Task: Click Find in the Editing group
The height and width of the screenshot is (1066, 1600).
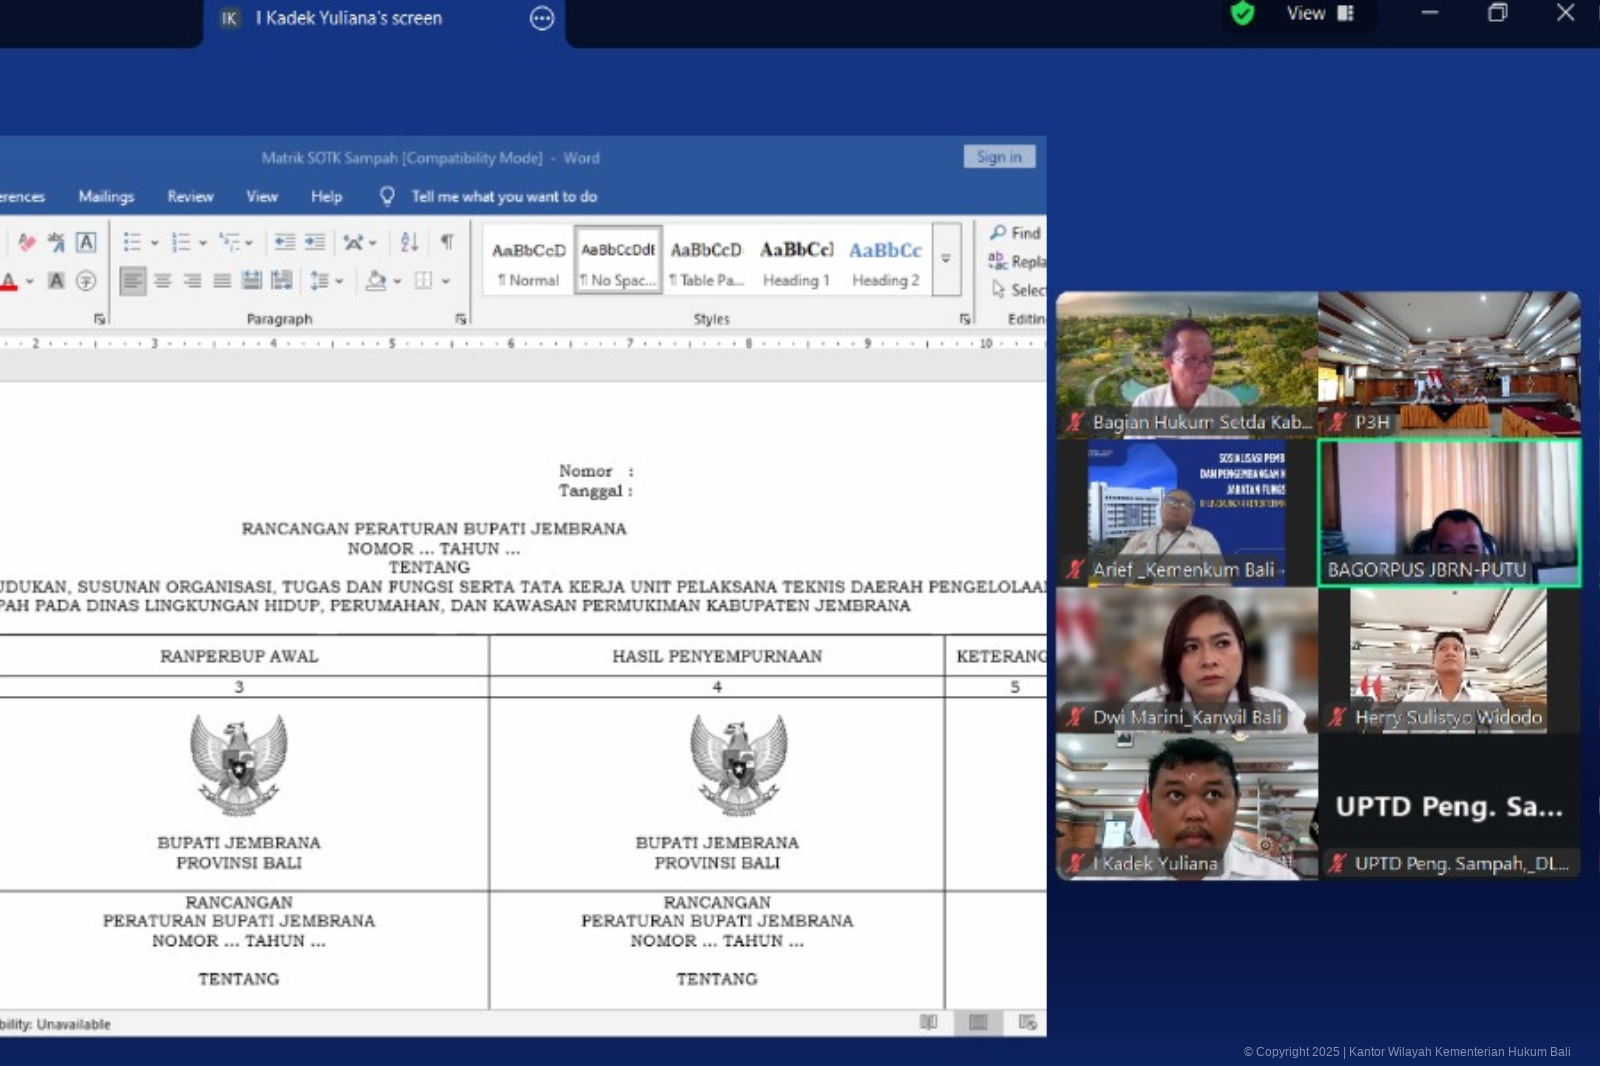Action: point(1016,233)
